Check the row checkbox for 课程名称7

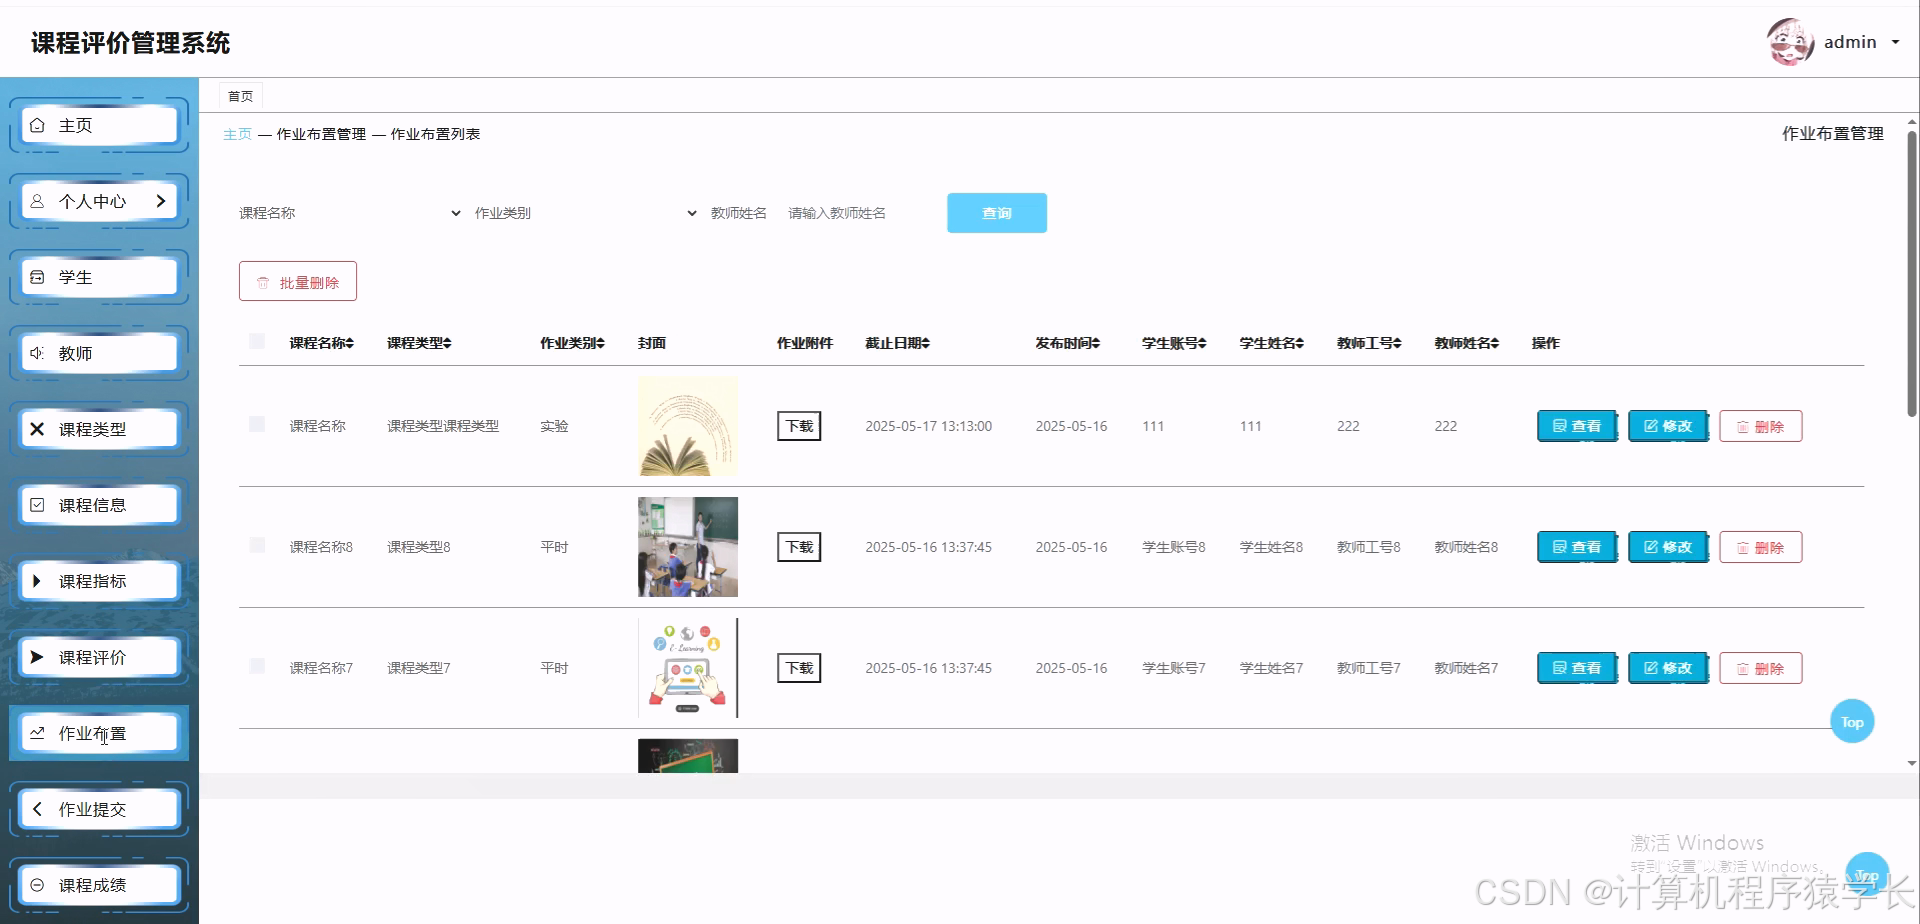click(257, 667)
